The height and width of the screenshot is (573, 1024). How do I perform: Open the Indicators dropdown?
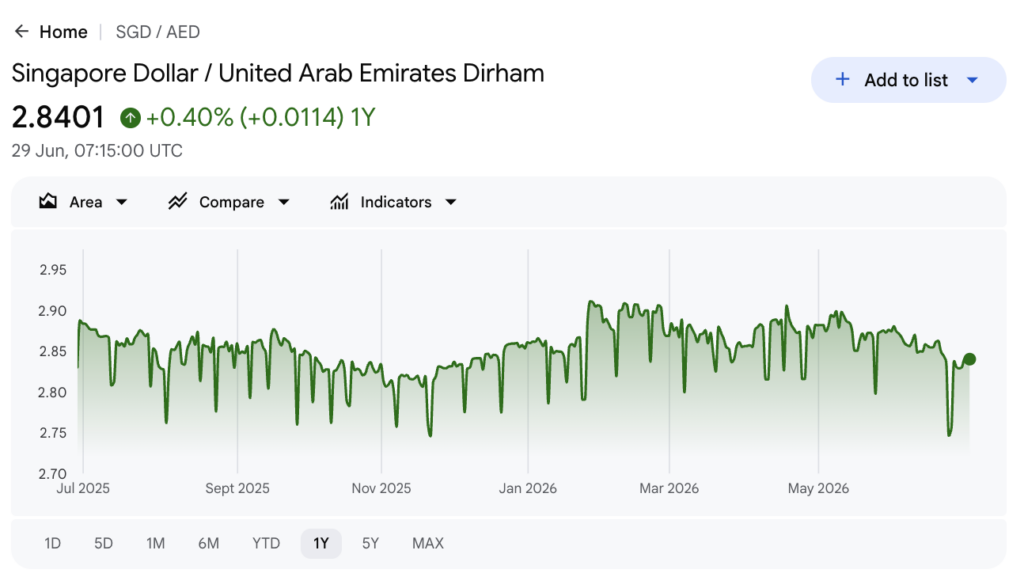click(x=451, y=202)
